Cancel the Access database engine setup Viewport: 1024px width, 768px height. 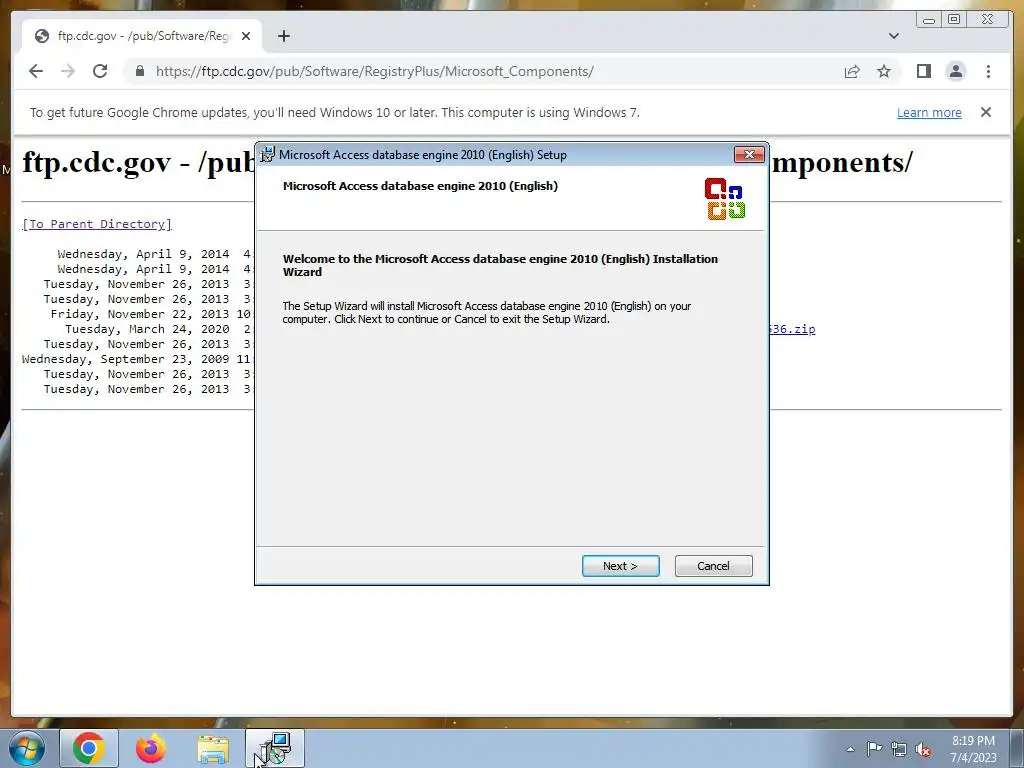[x=713, y=566]
